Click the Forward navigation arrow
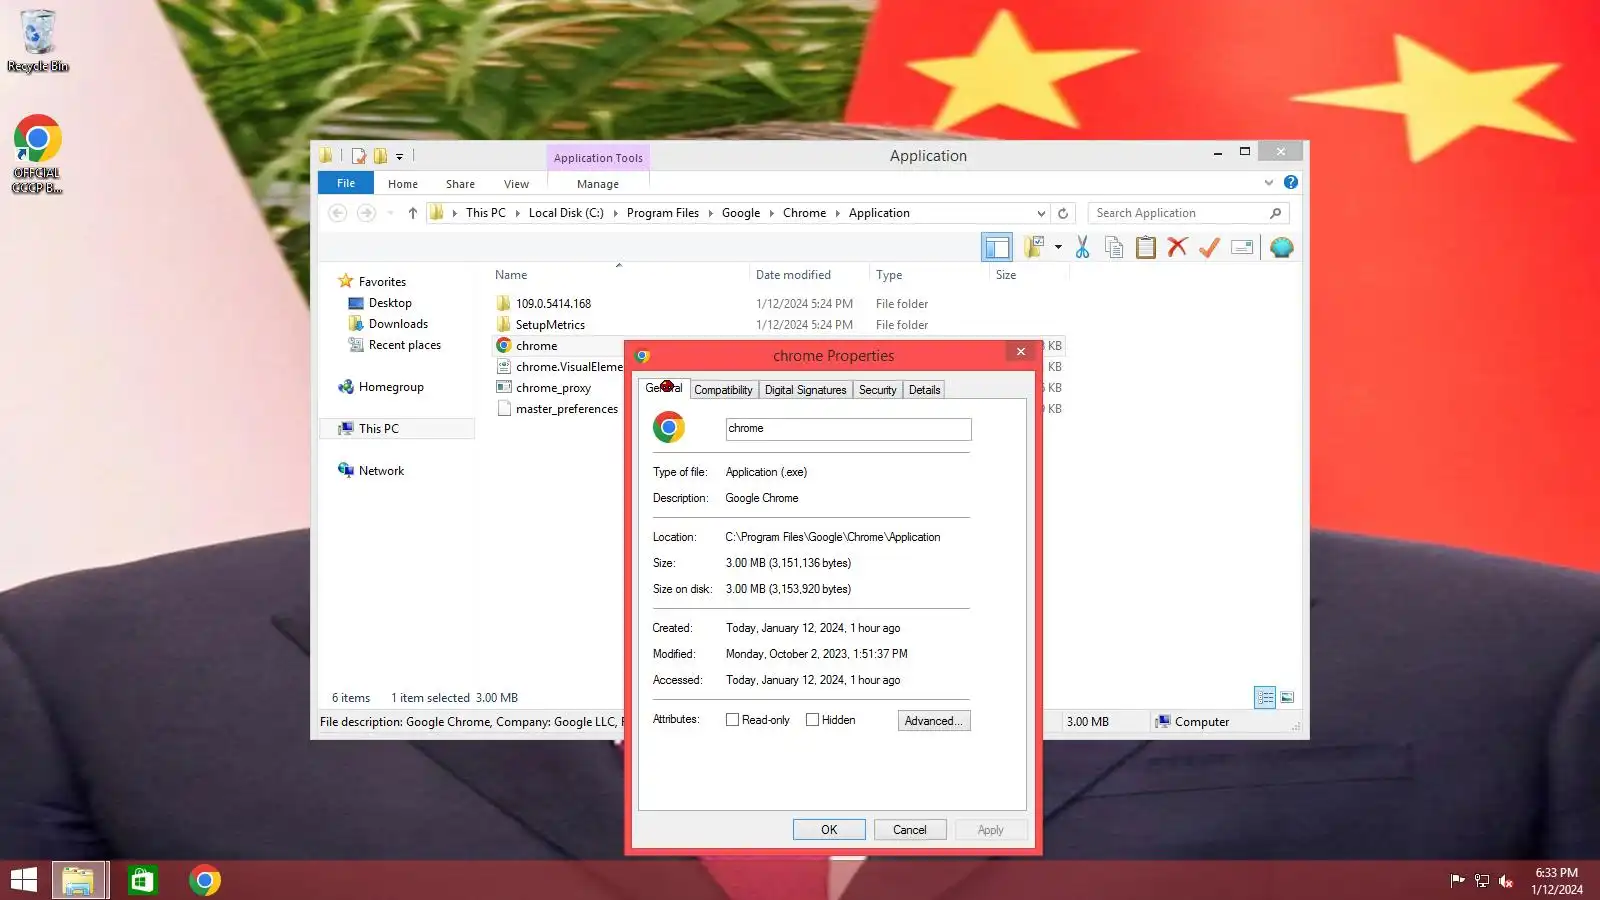The width and height of the screenshot is (1600, 900). (x=366, y=213)
